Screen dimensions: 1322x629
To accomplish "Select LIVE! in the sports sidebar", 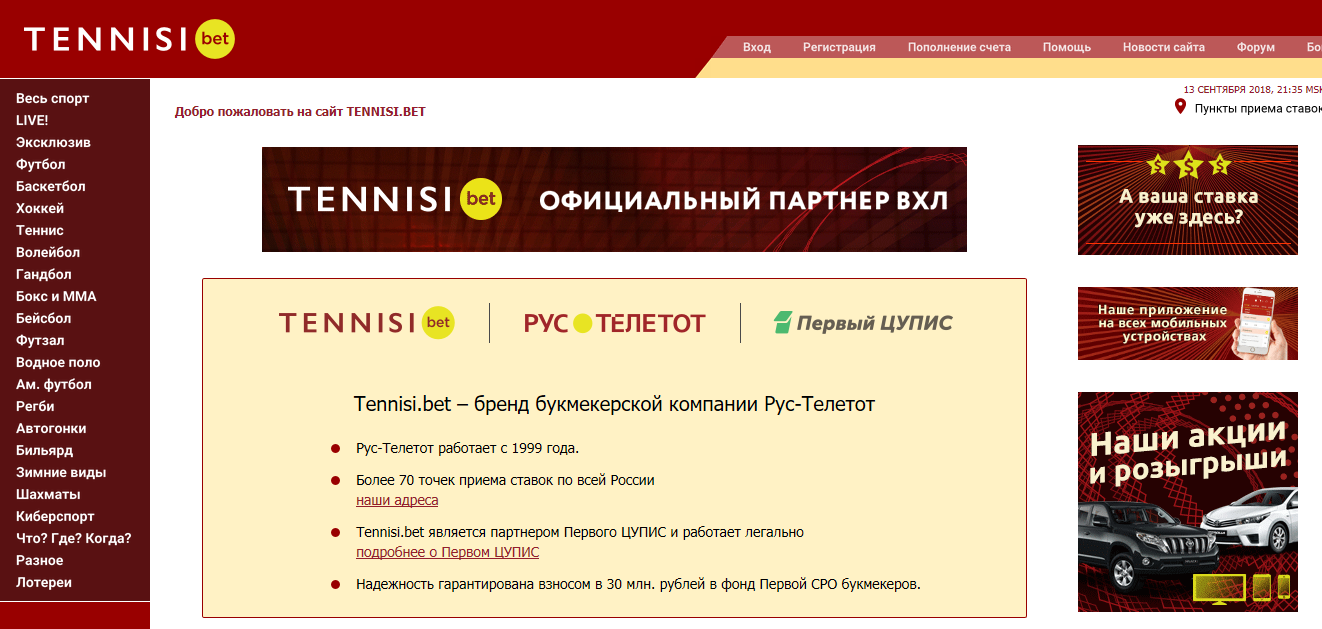I will [x=32, y=120].
